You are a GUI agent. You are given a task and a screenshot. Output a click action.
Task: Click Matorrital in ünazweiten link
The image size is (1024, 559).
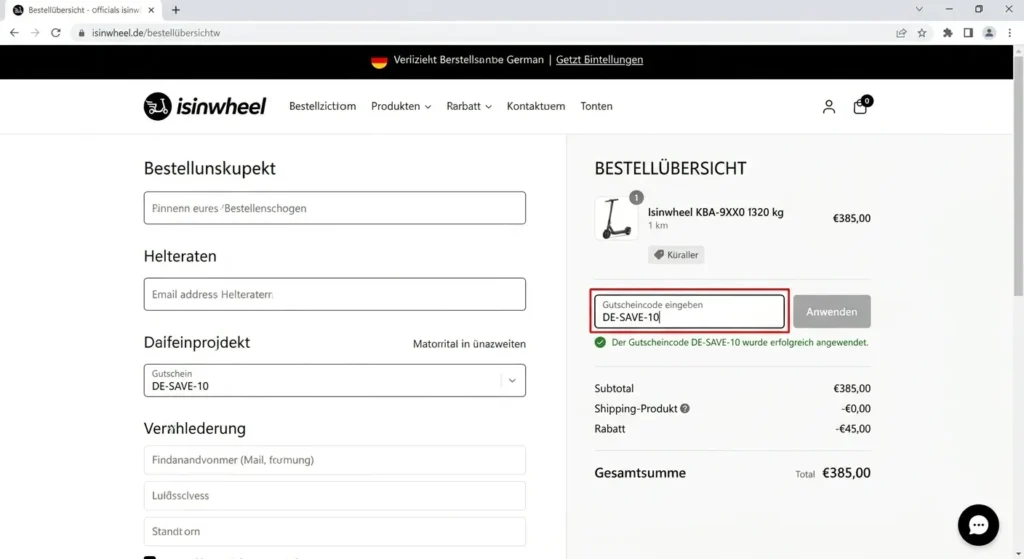(x=469, y=343)
